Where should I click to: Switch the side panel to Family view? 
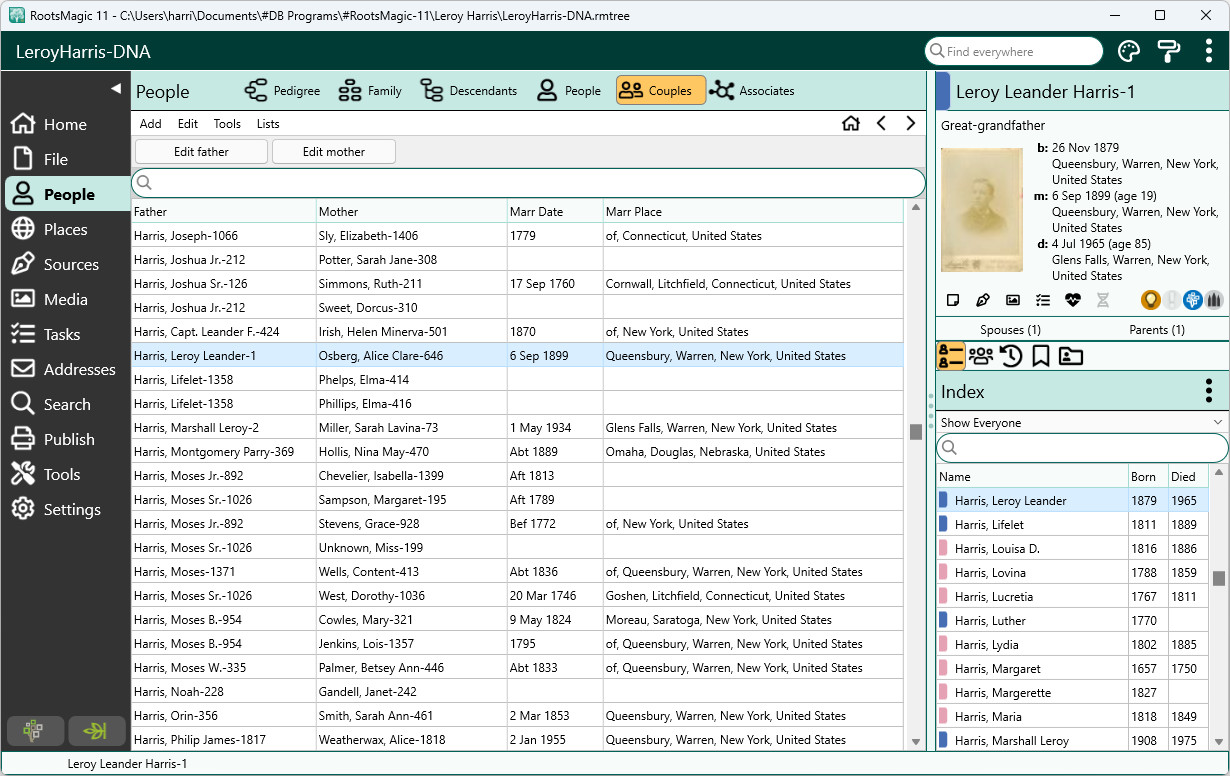pyautogui.click(x=981, y=356)
